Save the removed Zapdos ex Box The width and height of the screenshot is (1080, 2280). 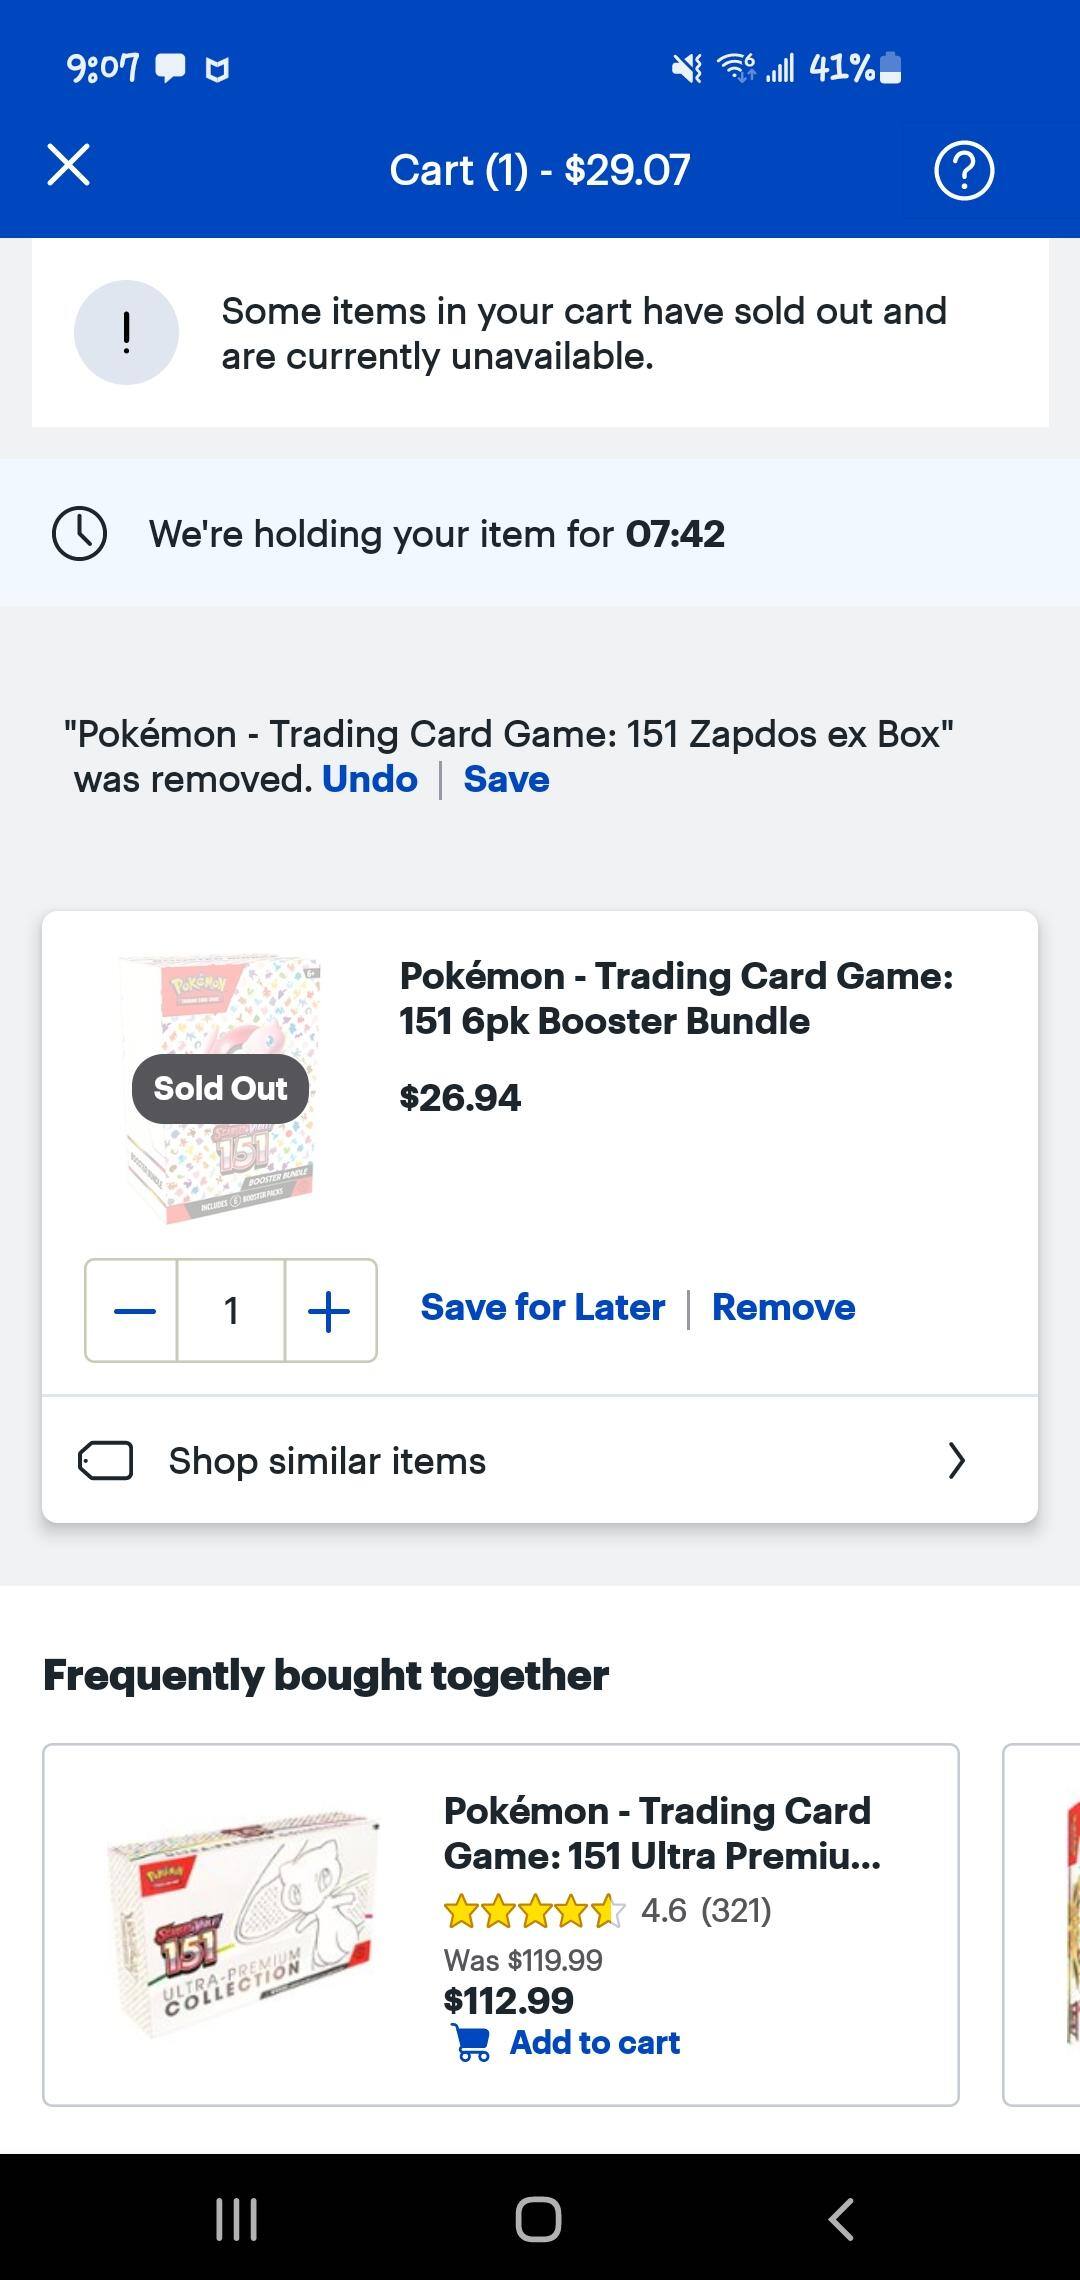coord(505,778)
